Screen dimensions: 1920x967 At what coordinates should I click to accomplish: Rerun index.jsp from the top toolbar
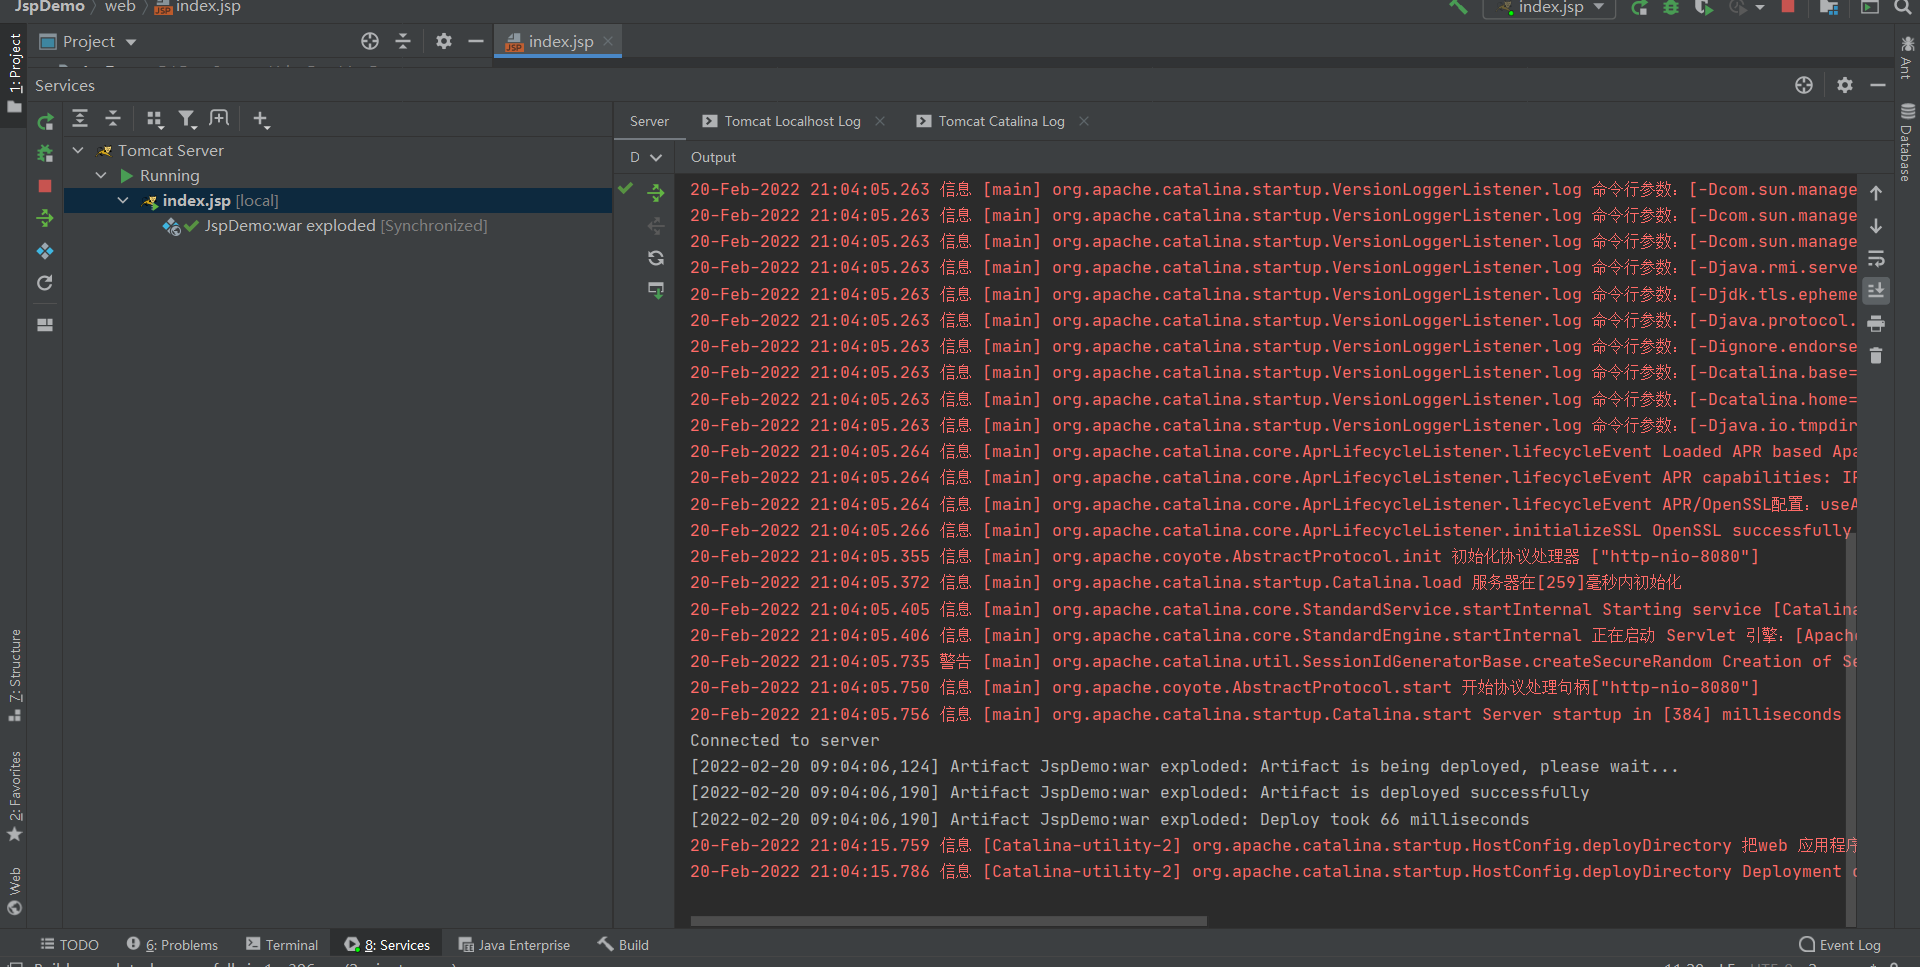[x=1639, y=8]
